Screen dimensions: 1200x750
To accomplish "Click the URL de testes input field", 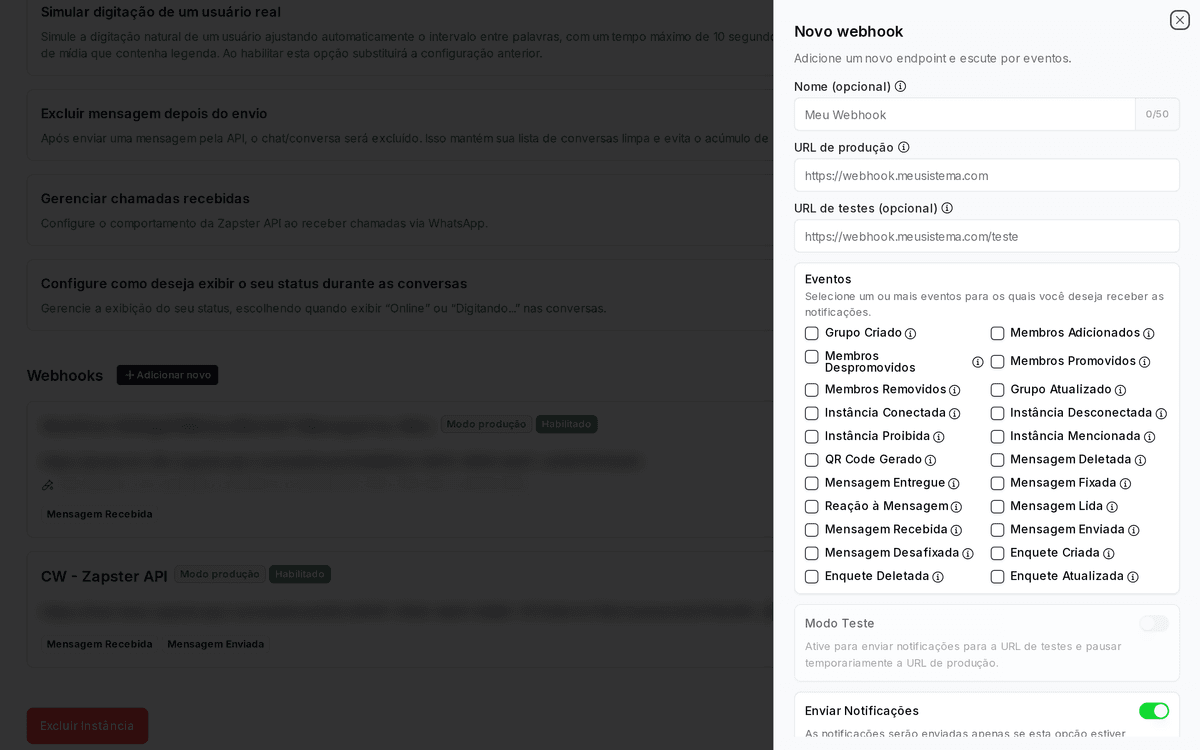I will [x=986, y=237].
